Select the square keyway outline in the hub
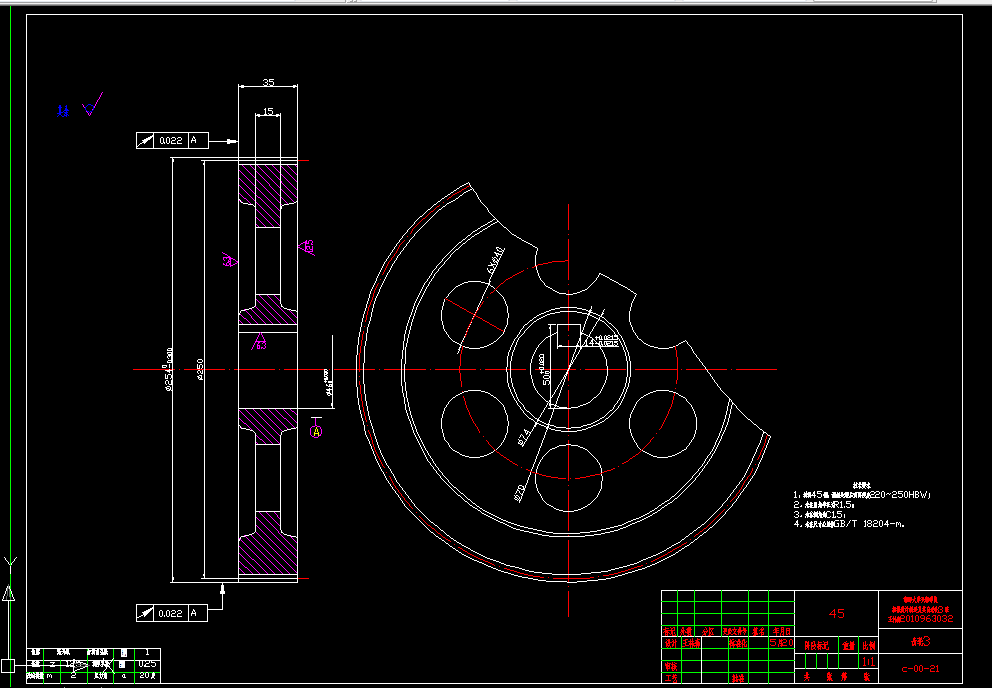This screenshot has height=688, width=992. pyautogui.click(x=569, y=335)
